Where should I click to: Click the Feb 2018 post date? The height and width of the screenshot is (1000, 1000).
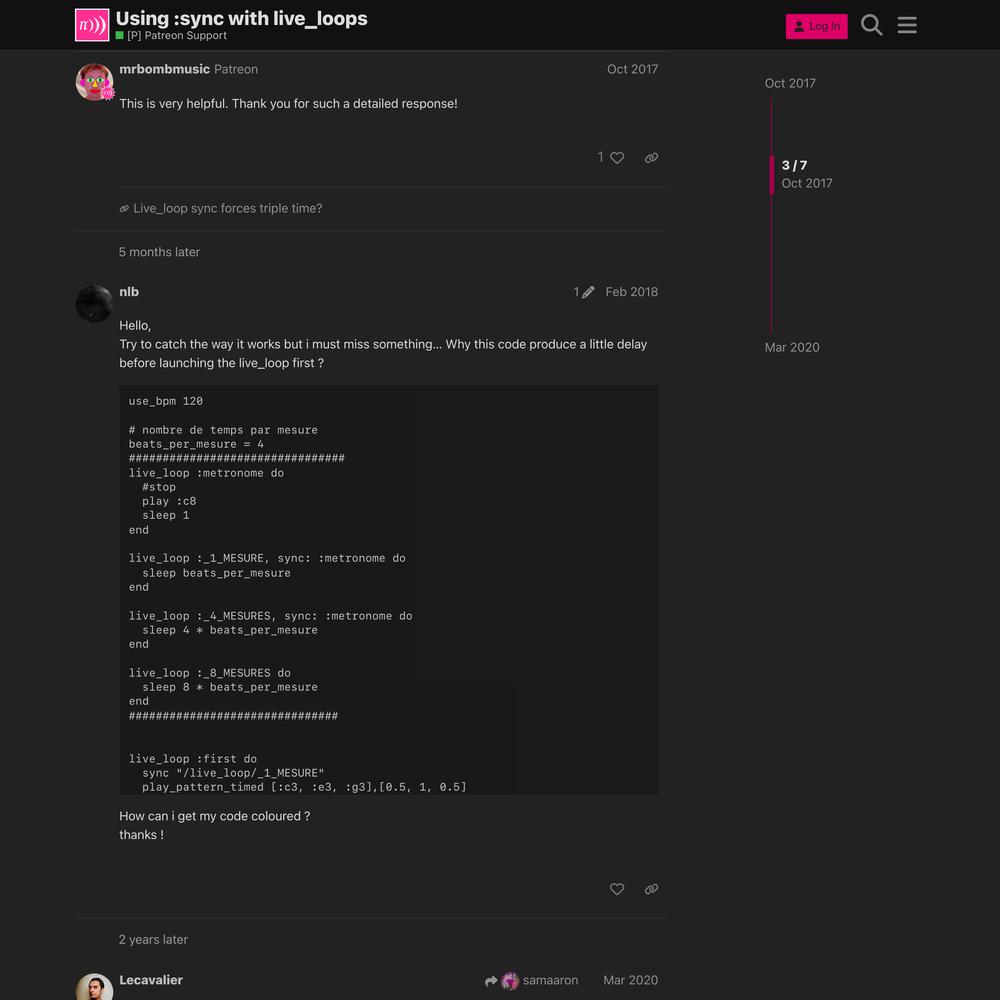[x=631, y=291]
